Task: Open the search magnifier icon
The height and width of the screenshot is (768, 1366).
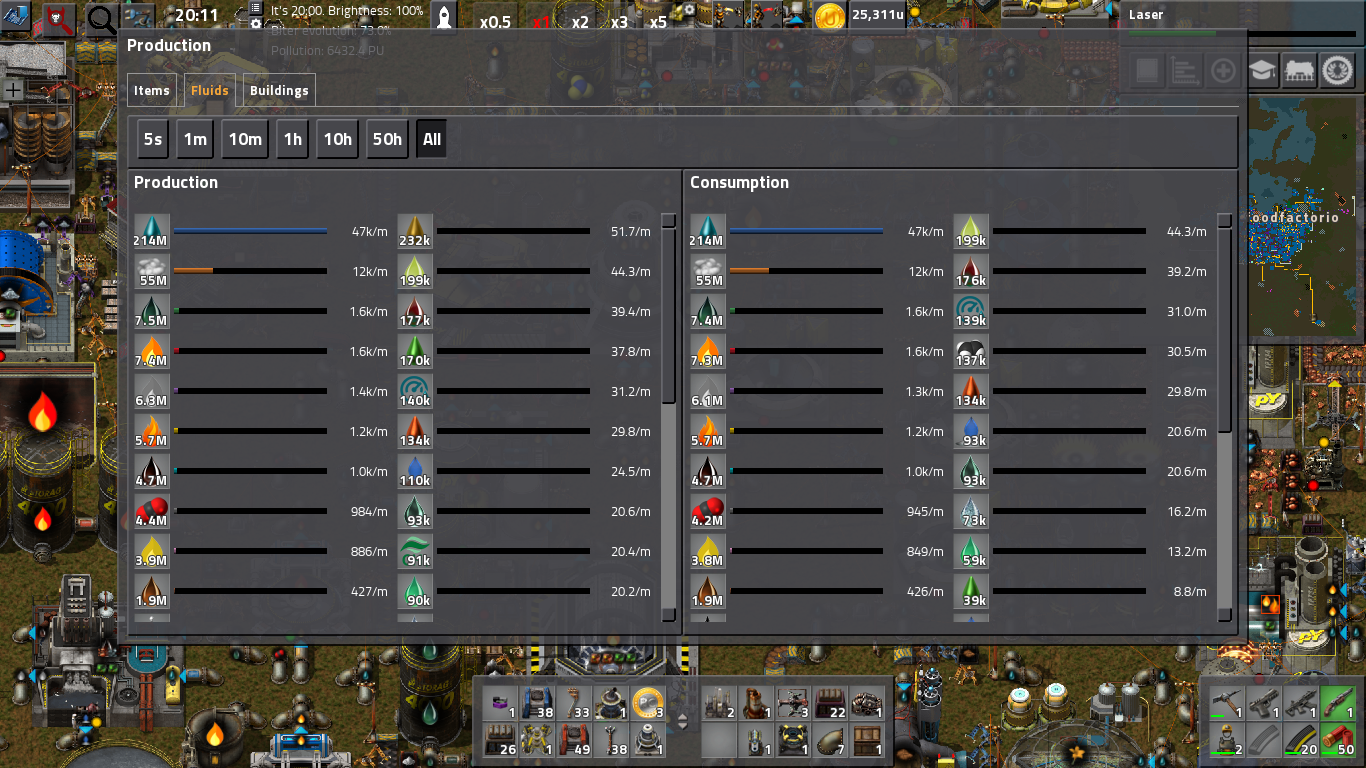Action: pyautogui.click(x=101, y=19)
